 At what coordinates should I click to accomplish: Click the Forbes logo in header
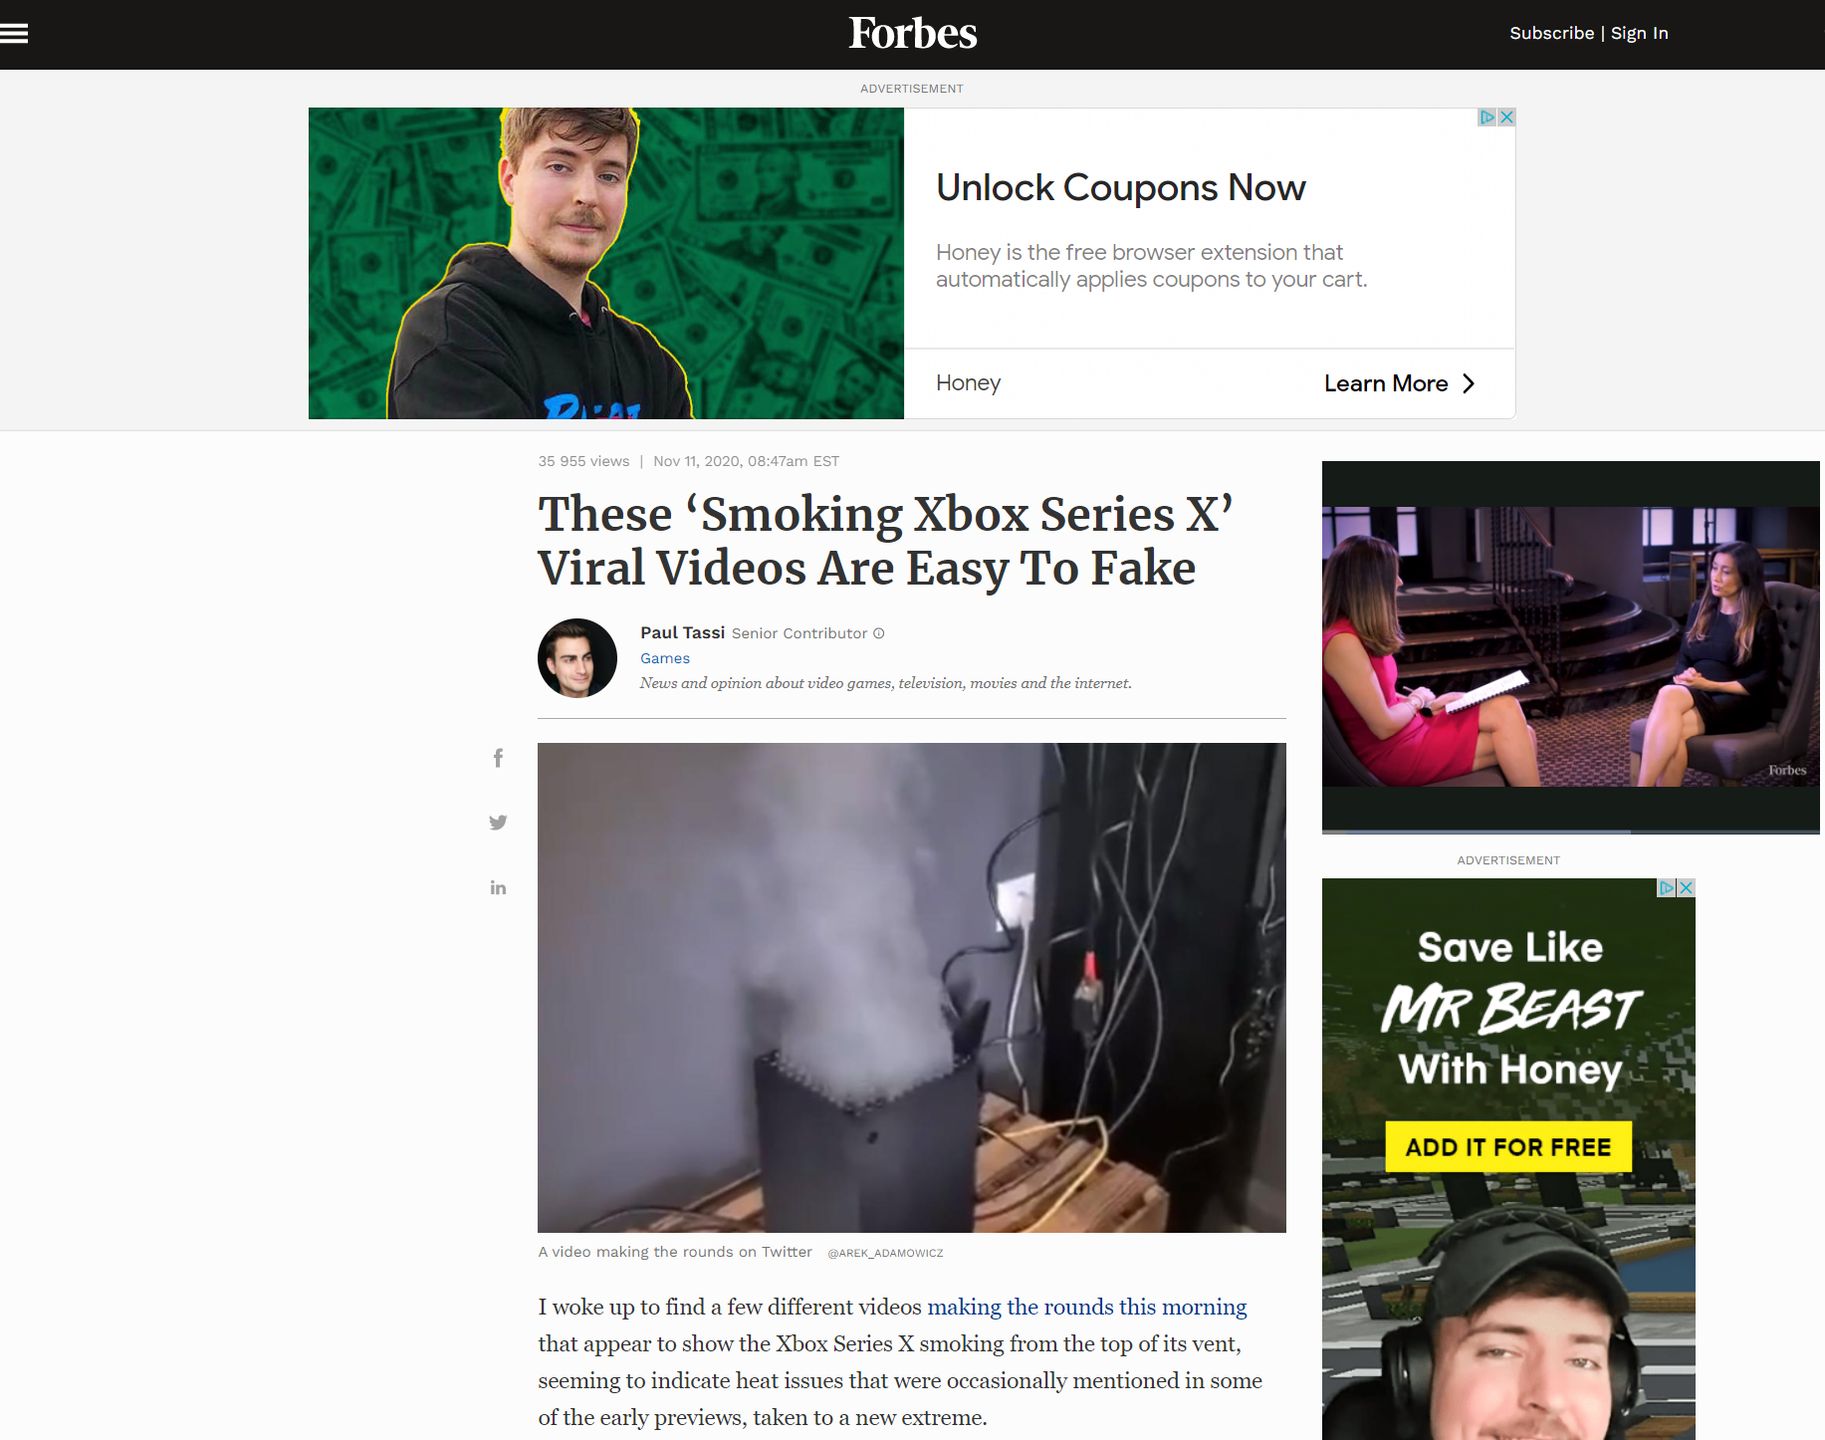point(912,34)
